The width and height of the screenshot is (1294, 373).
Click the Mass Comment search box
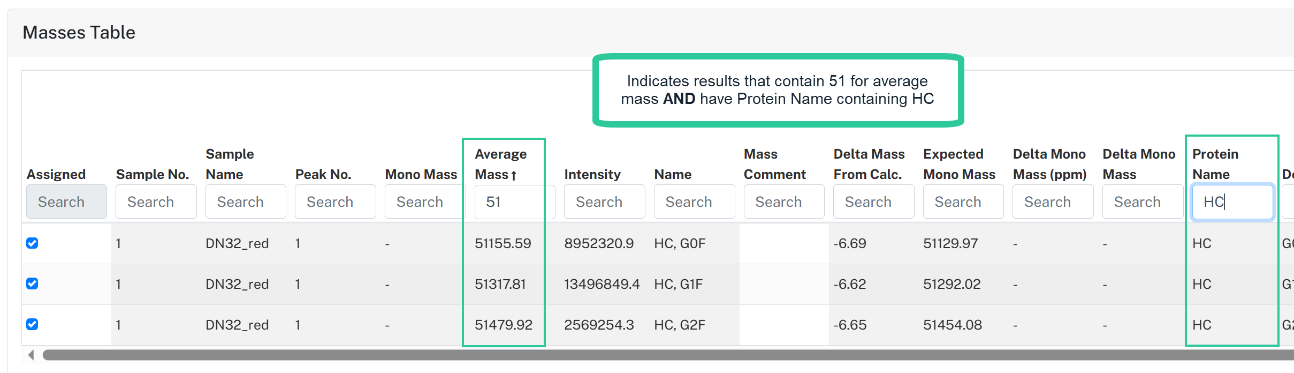[x=784, y=202]
